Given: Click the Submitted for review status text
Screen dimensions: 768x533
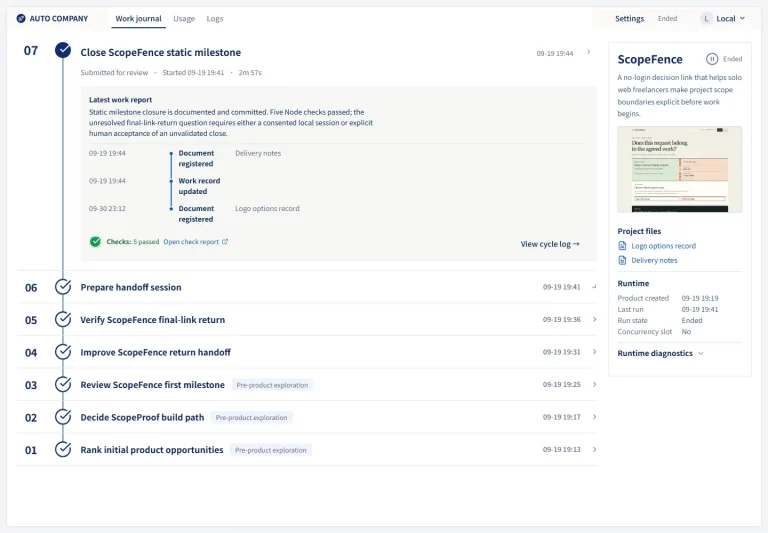Looking at the screenshot, I should [114, 73].
